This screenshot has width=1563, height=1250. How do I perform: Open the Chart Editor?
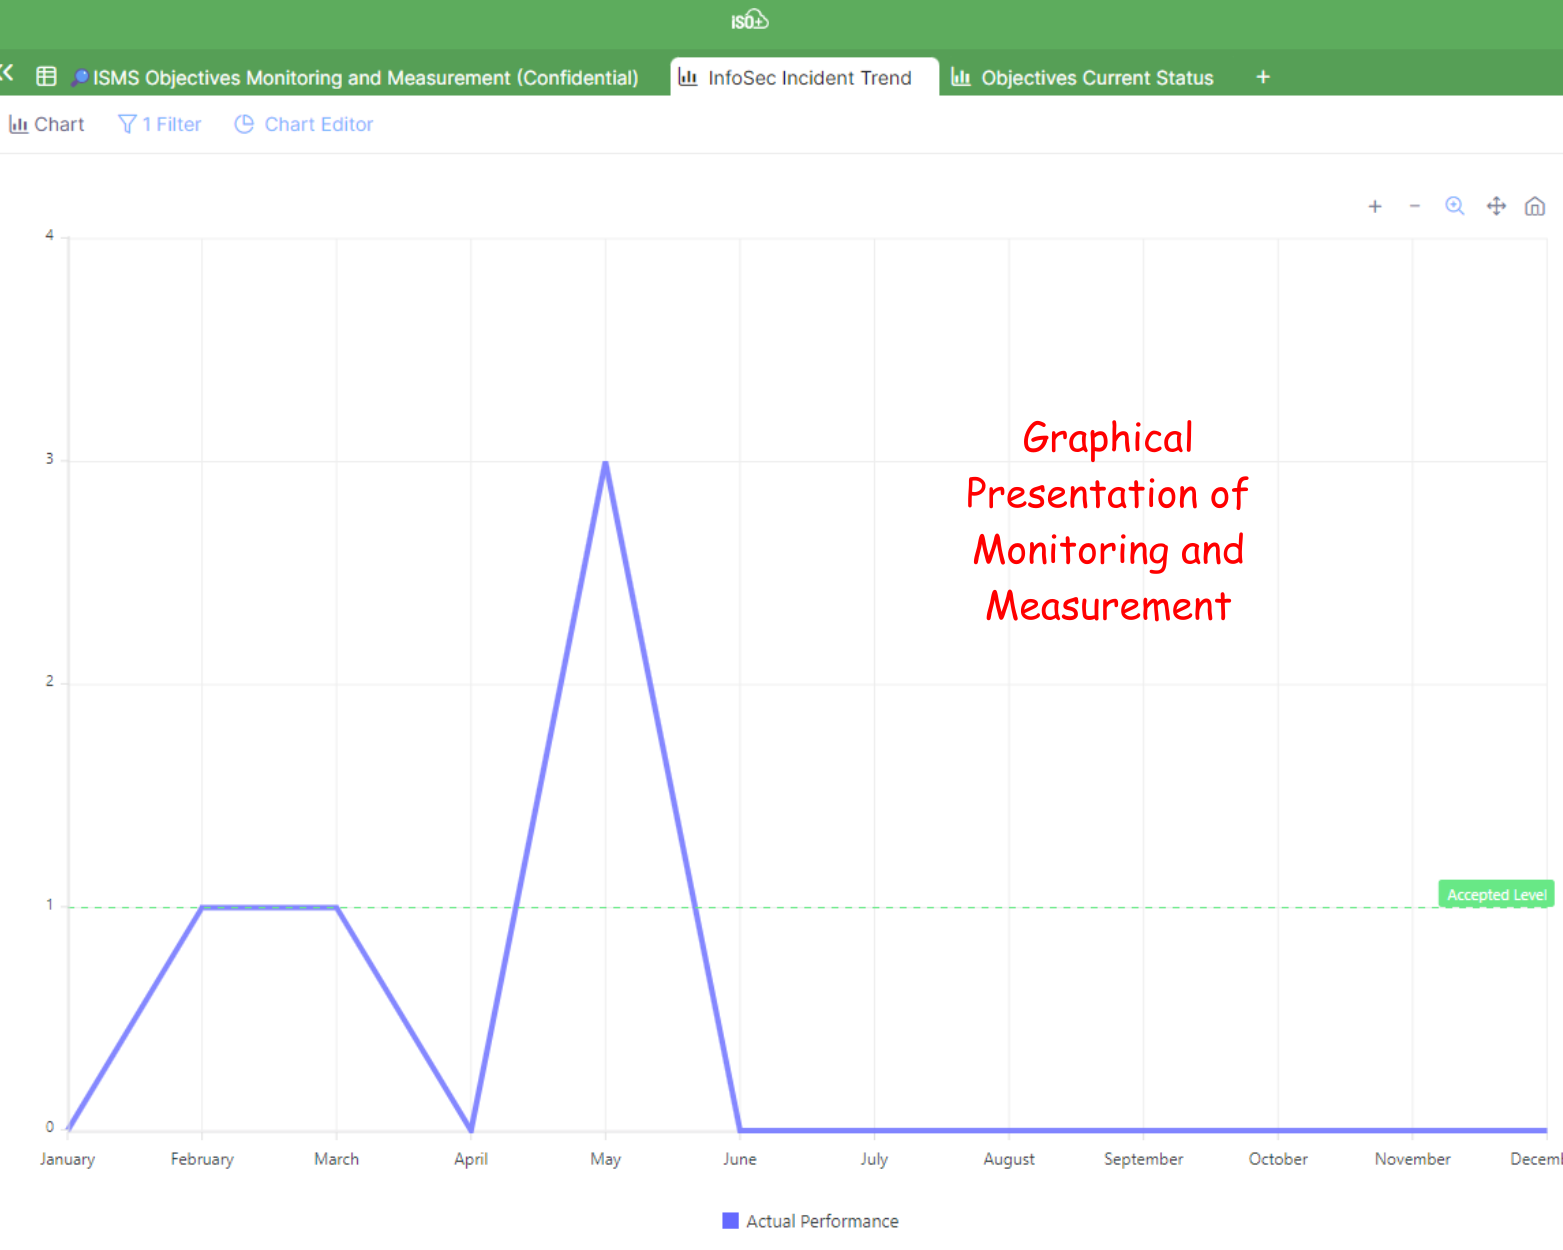pyautogui.click(x=304, y=125)
